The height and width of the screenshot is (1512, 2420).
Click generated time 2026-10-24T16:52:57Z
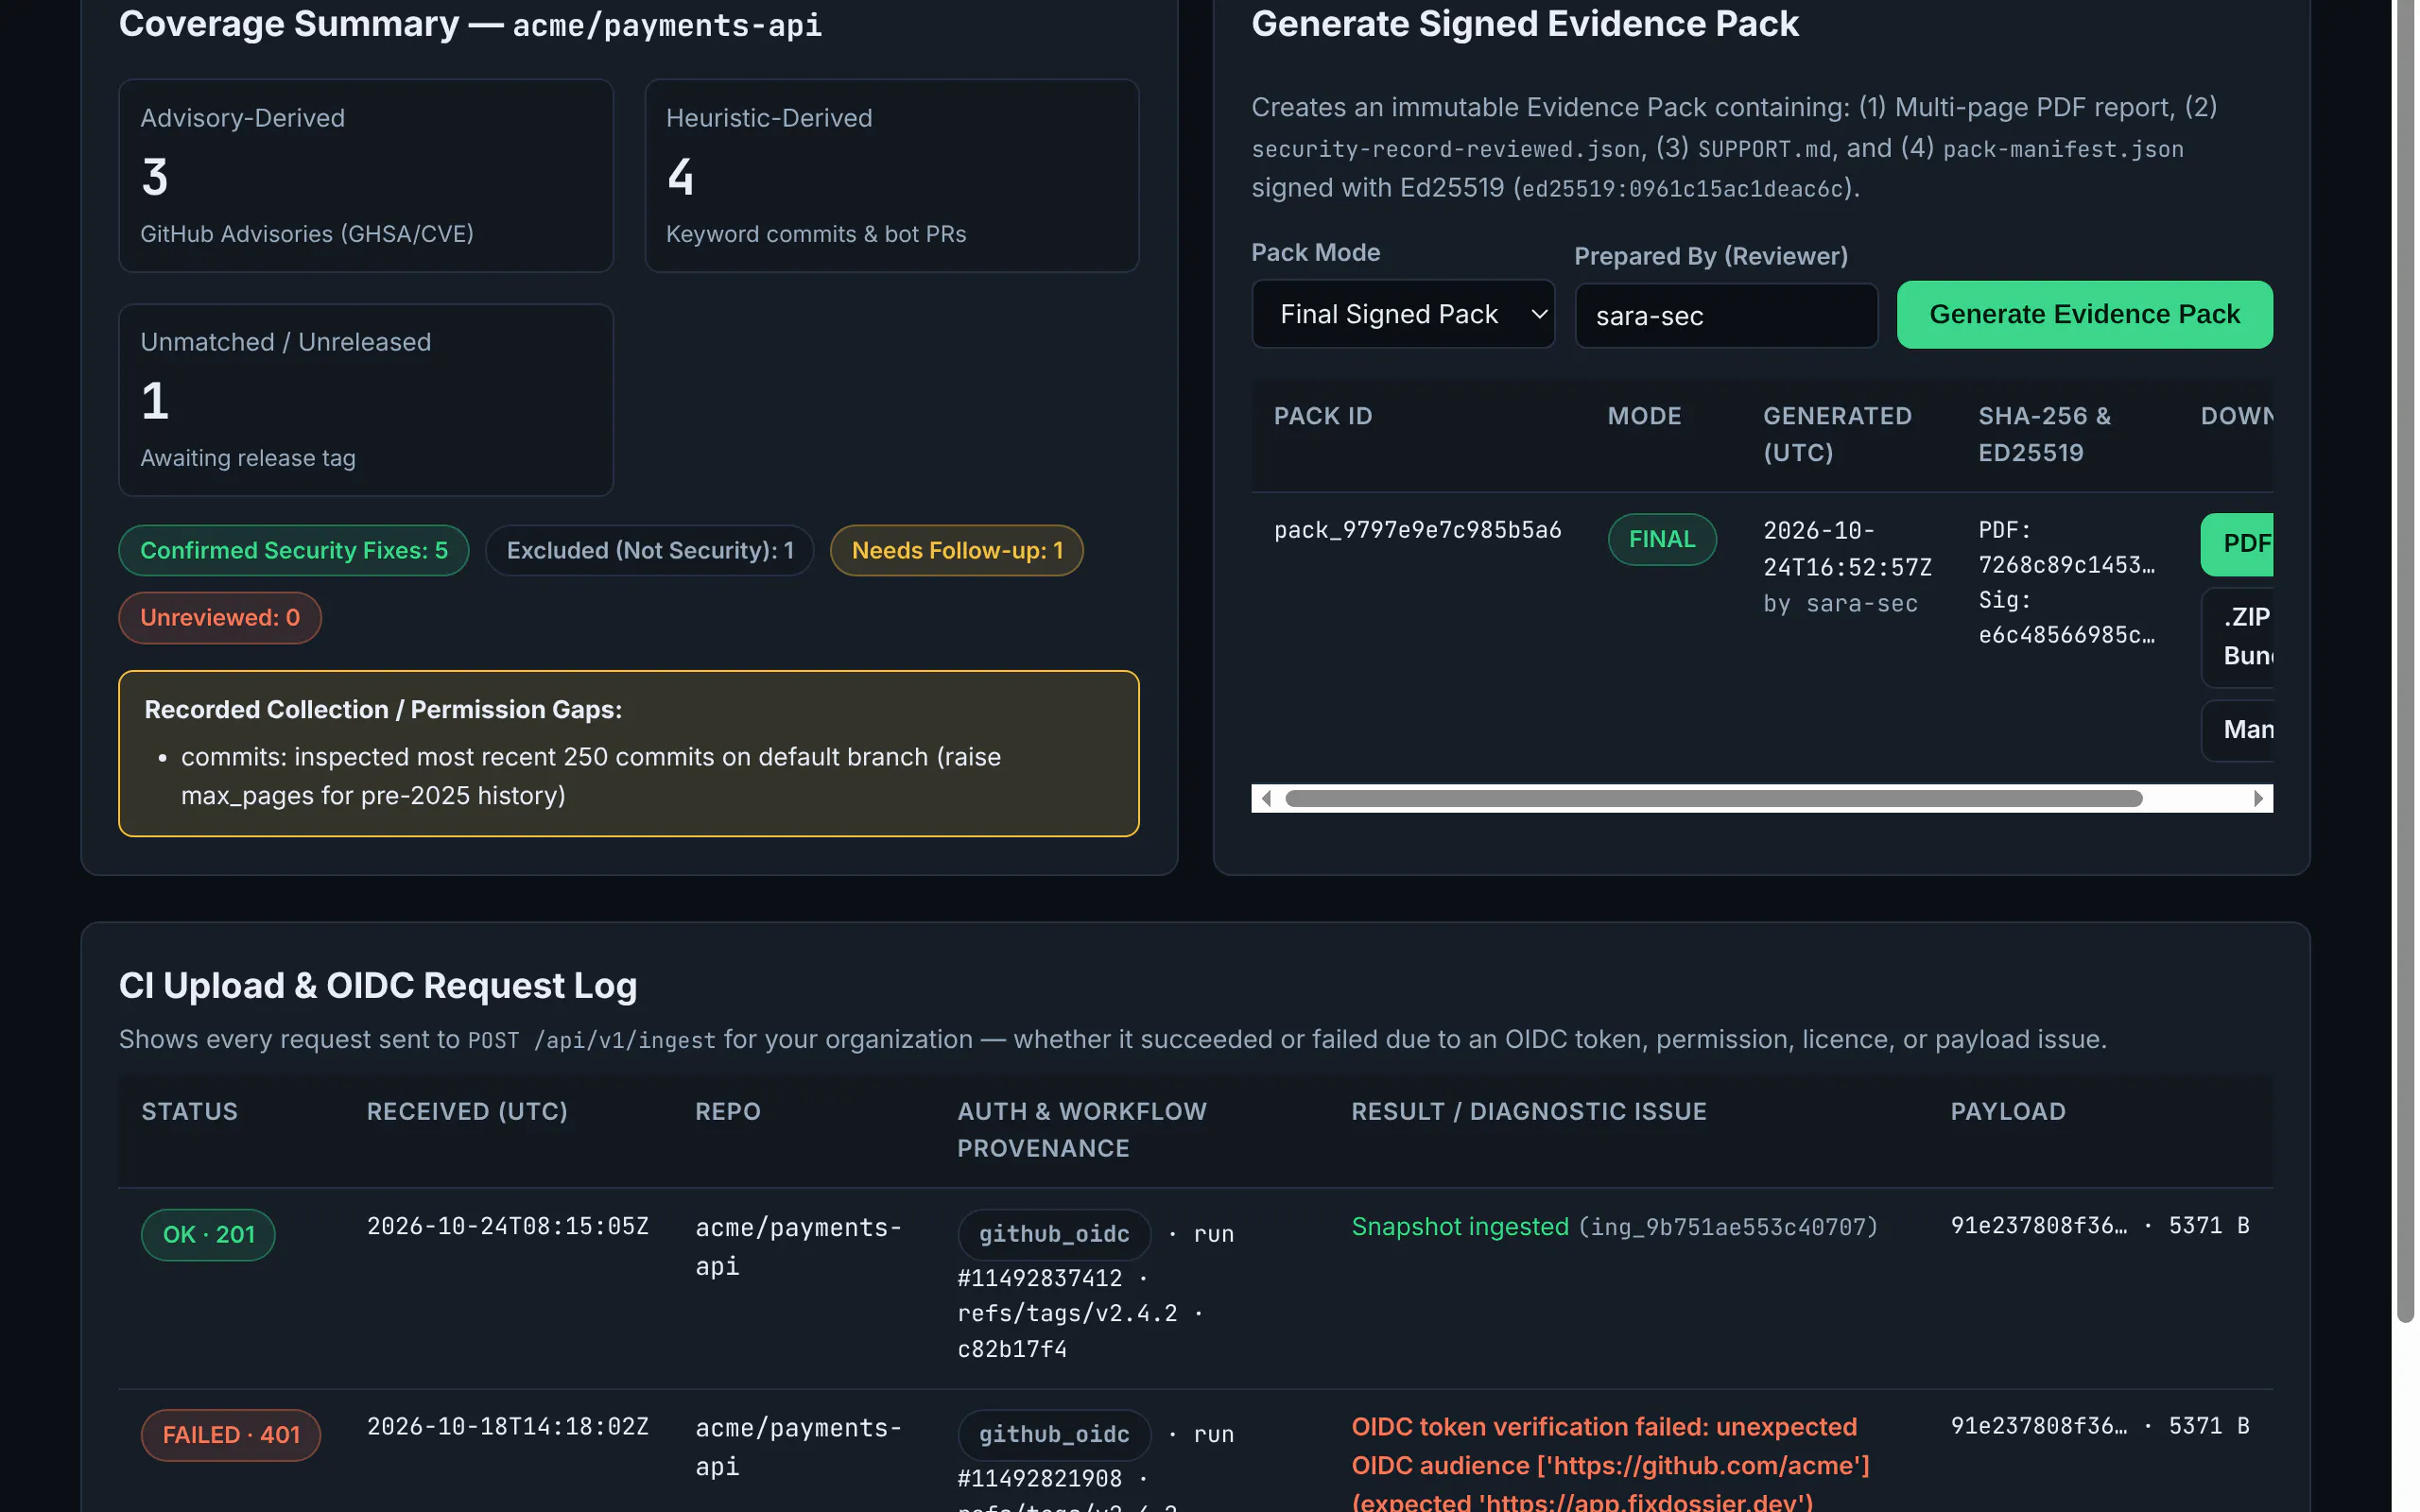click(1847, 549)
